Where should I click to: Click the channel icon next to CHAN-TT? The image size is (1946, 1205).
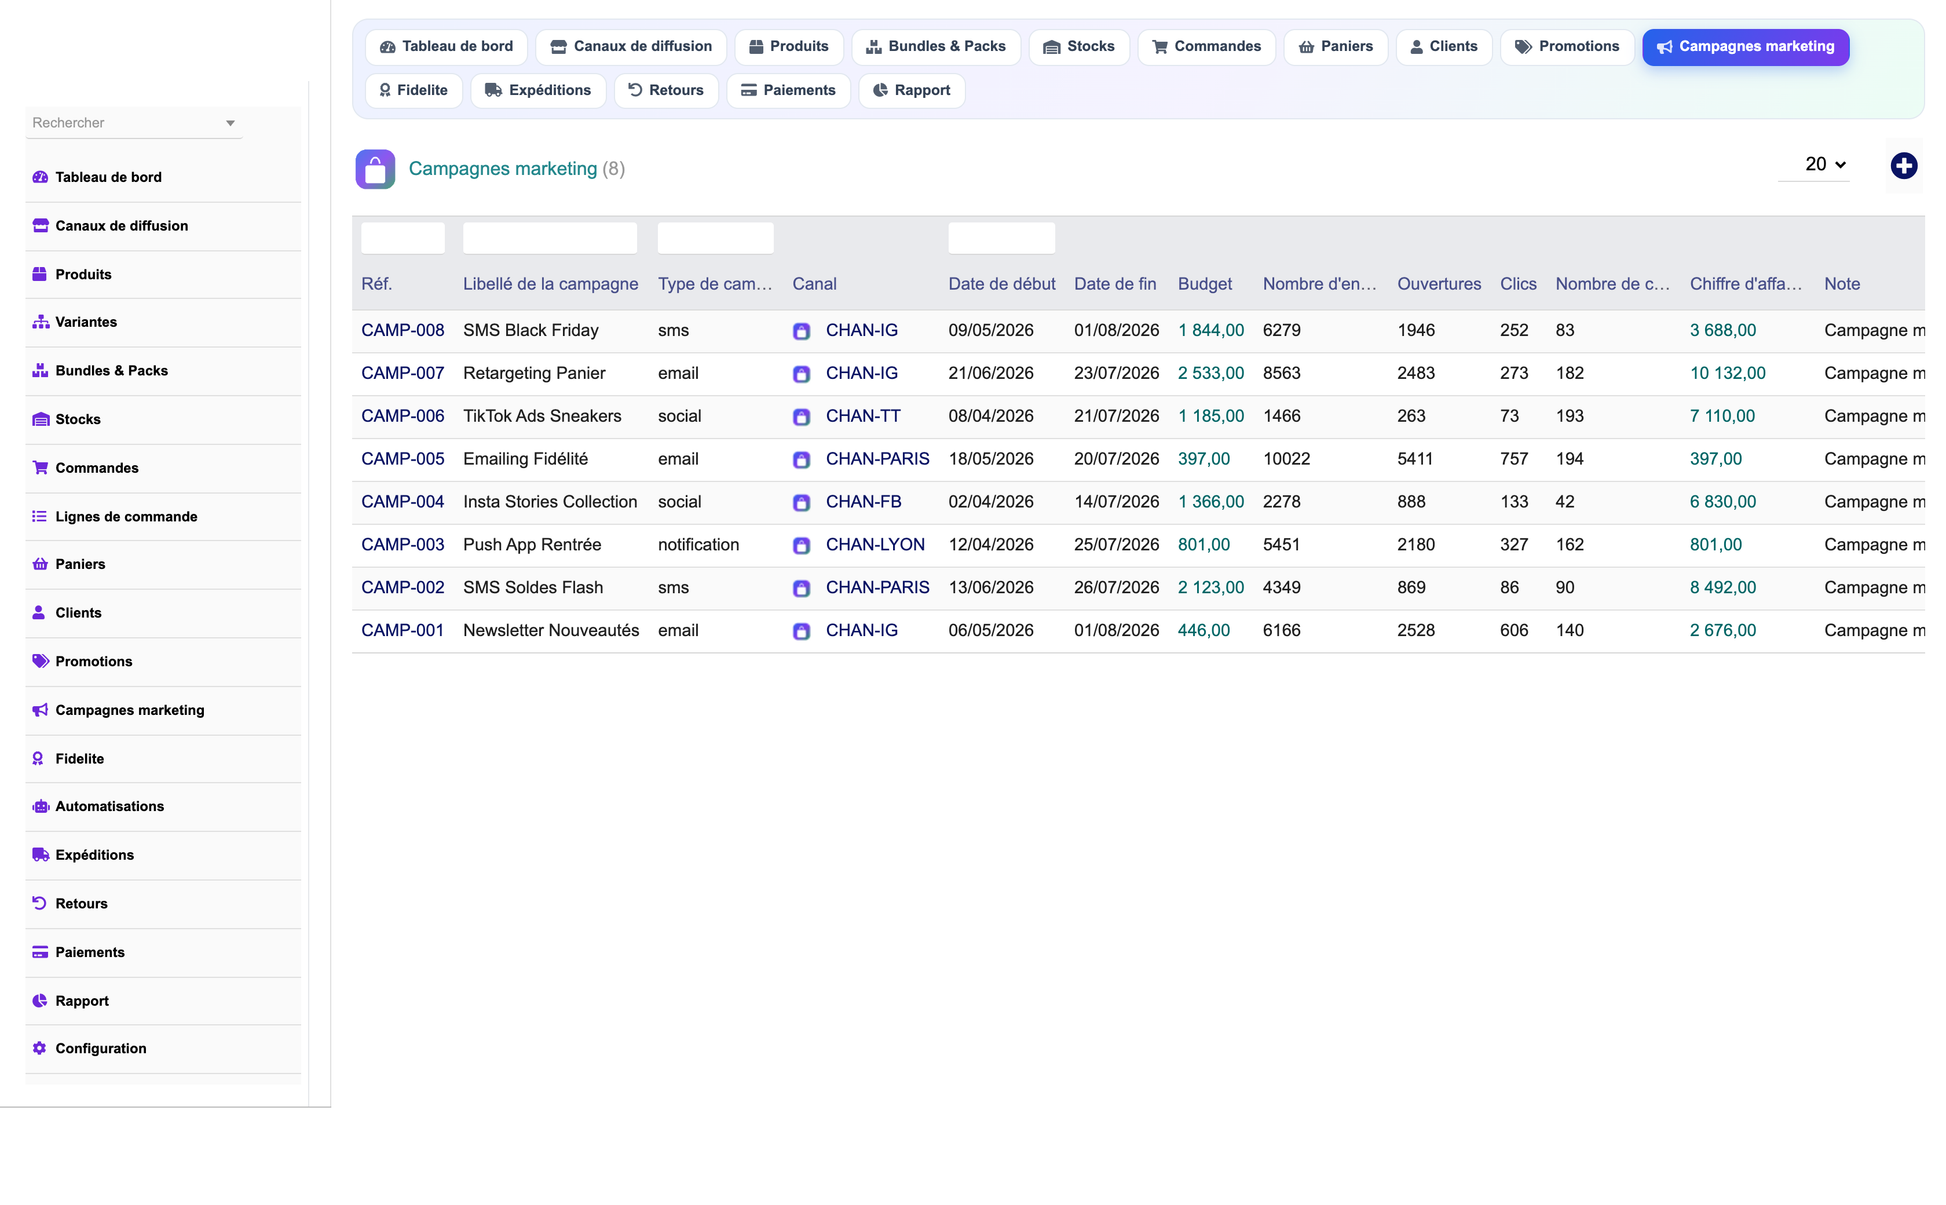point(801,417)
